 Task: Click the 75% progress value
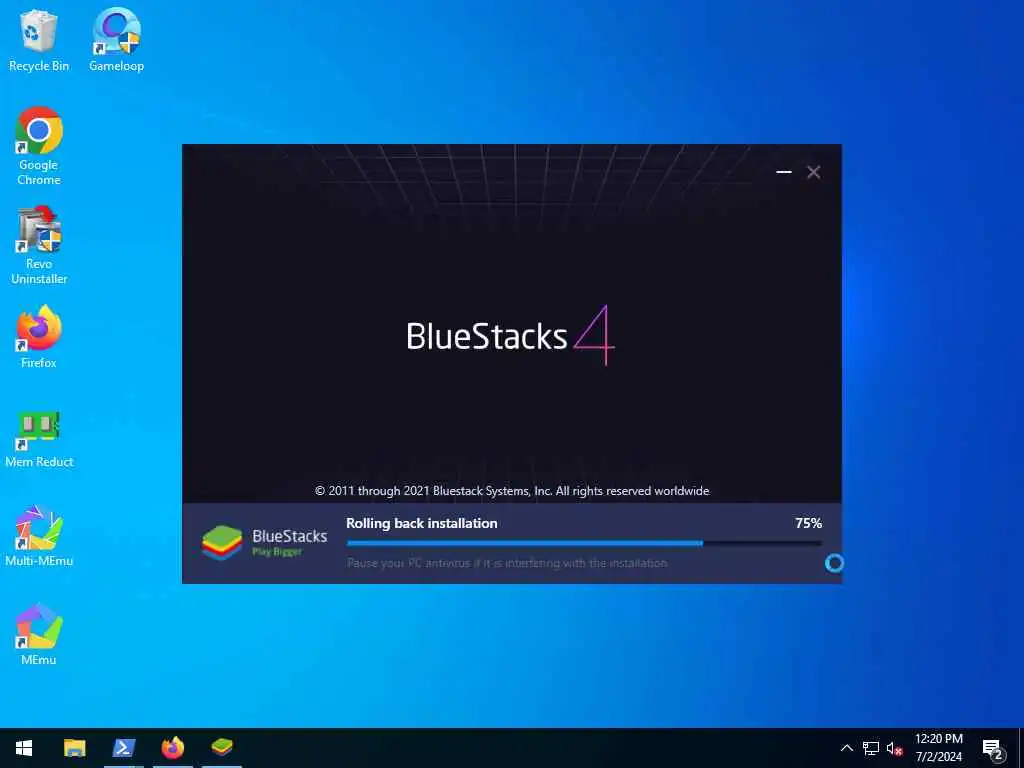(808, 523)
